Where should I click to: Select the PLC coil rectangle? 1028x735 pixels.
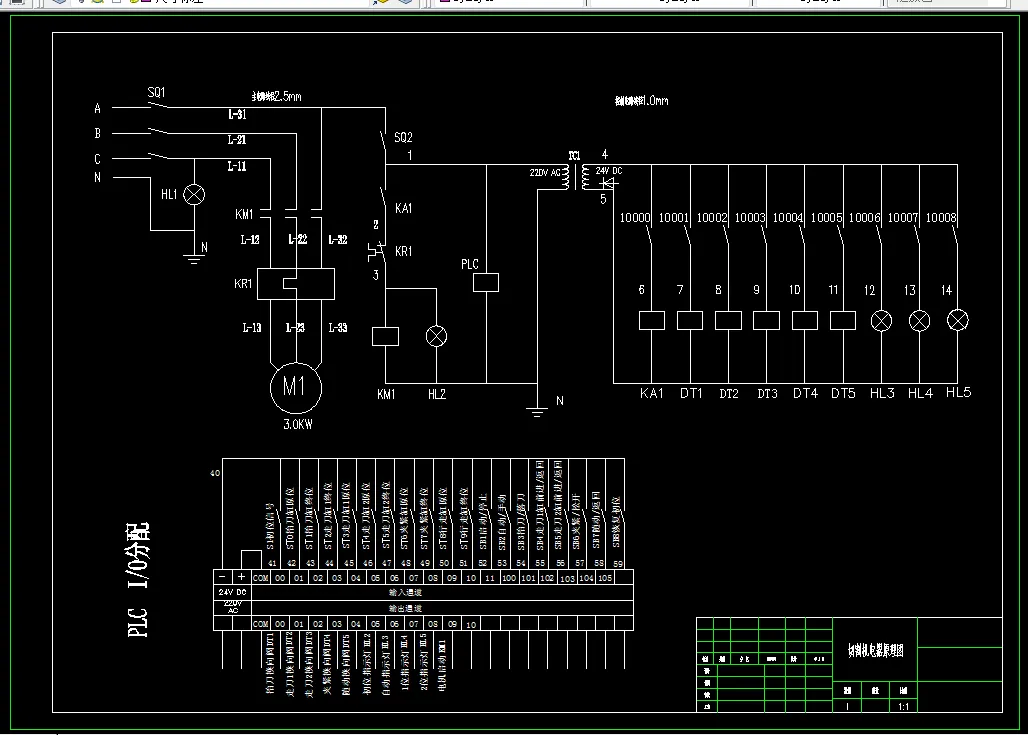486,283
